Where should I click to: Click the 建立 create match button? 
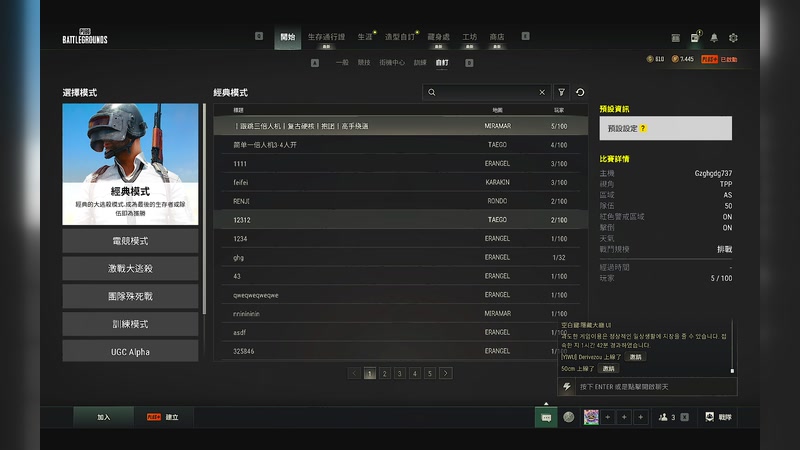click(x=163, y=417)
